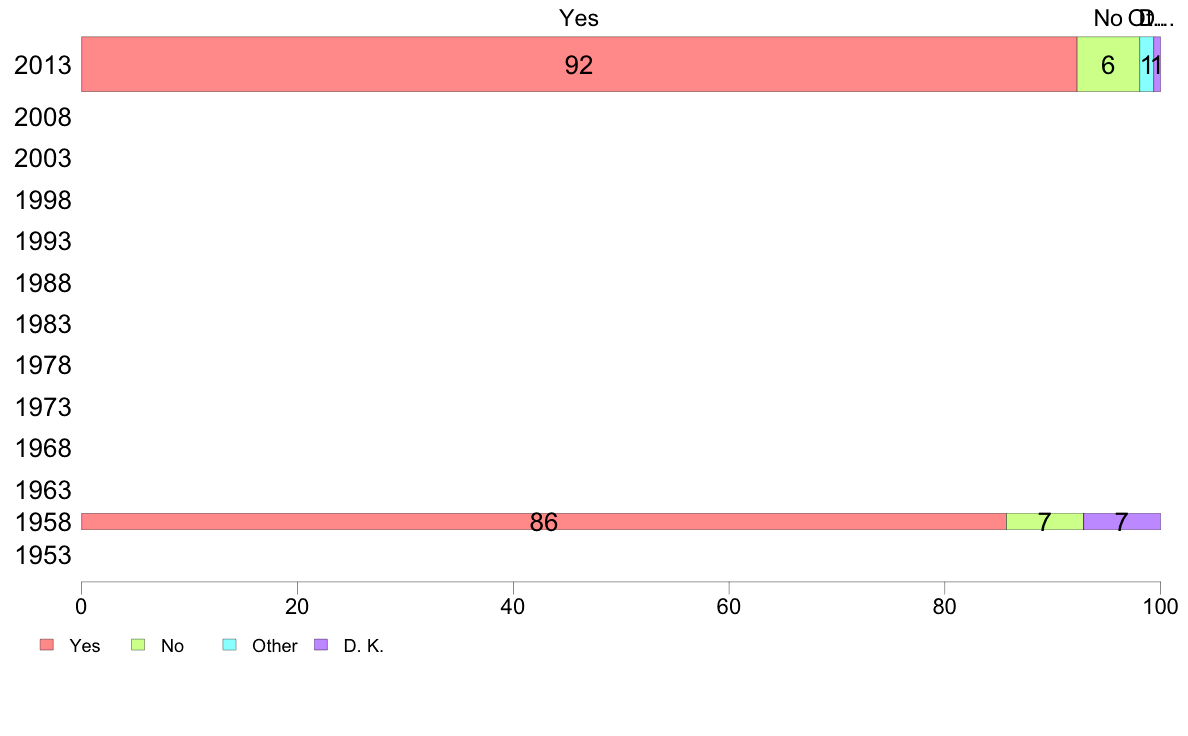This screenshot has height=736, width=1188.
Task: Click the cyan Other legend swatch
Action: coord(230,644)
